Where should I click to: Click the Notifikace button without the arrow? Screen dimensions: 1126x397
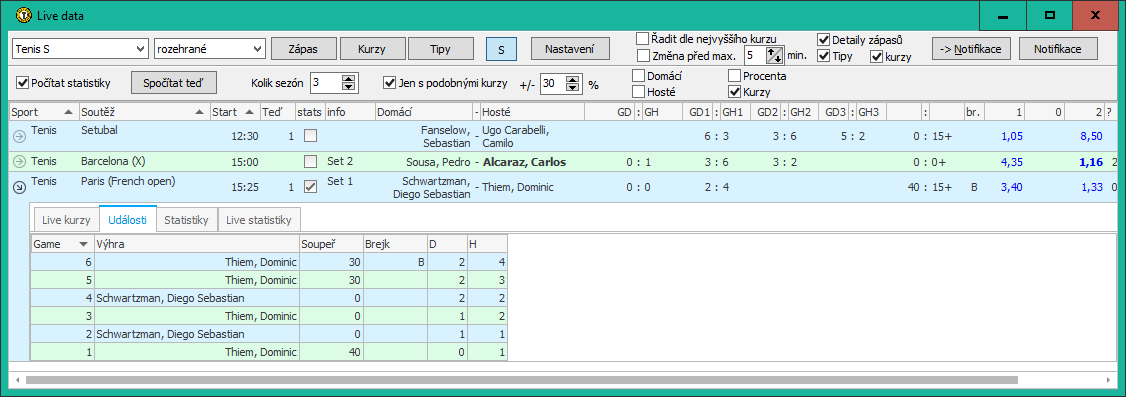pos(1058,49)
